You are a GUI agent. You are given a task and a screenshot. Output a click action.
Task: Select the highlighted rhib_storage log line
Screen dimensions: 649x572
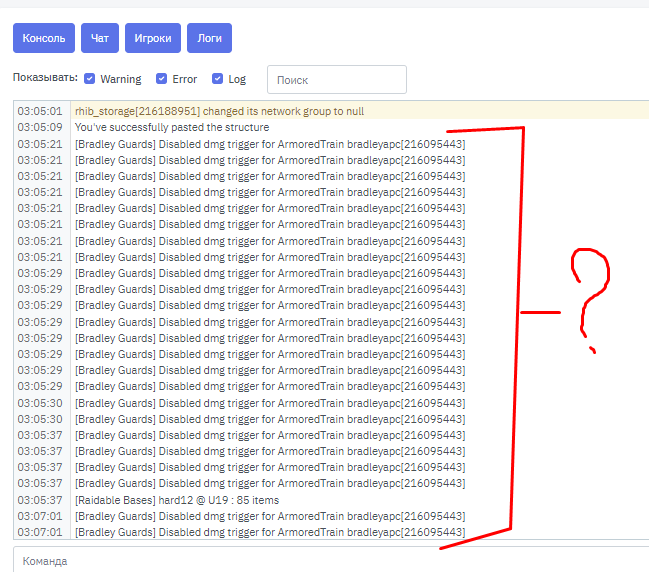[219, 111]
